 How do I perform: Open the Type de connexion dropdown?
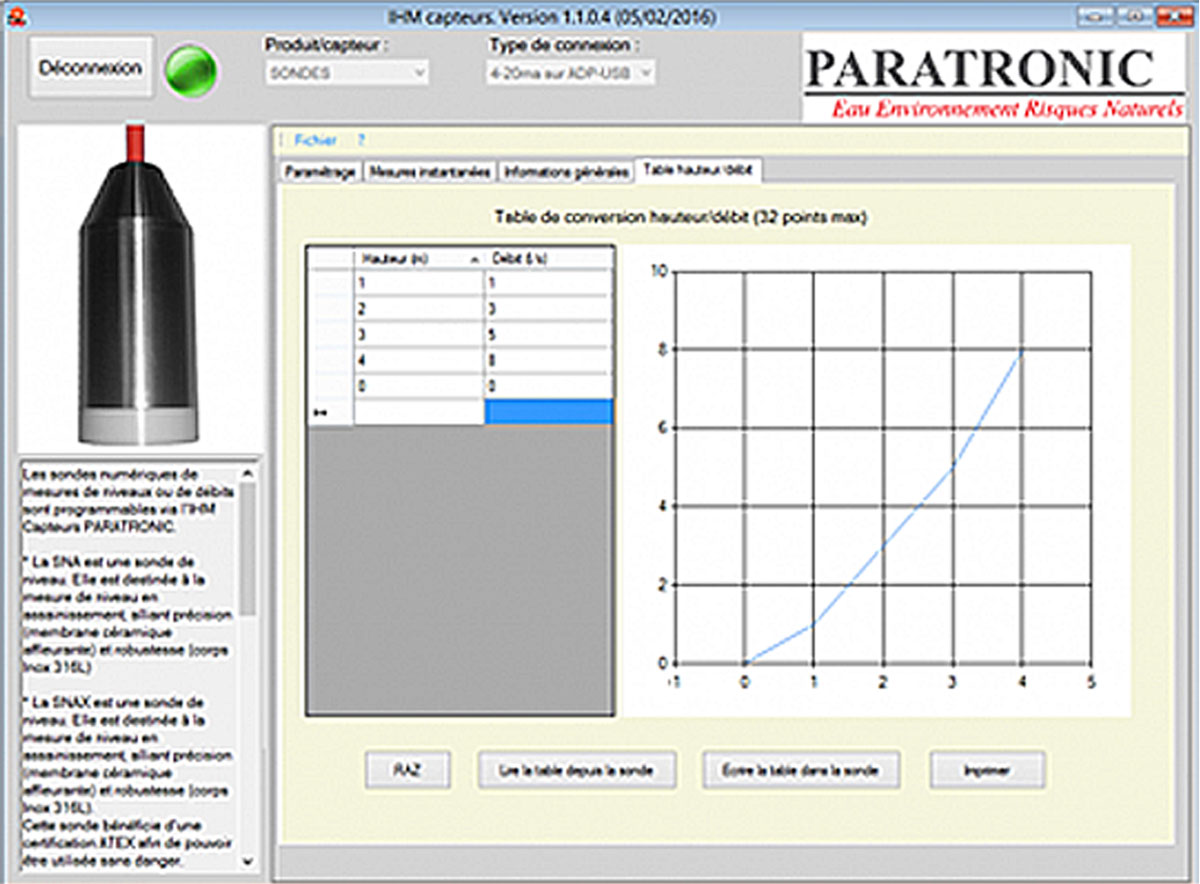(572, 72)
